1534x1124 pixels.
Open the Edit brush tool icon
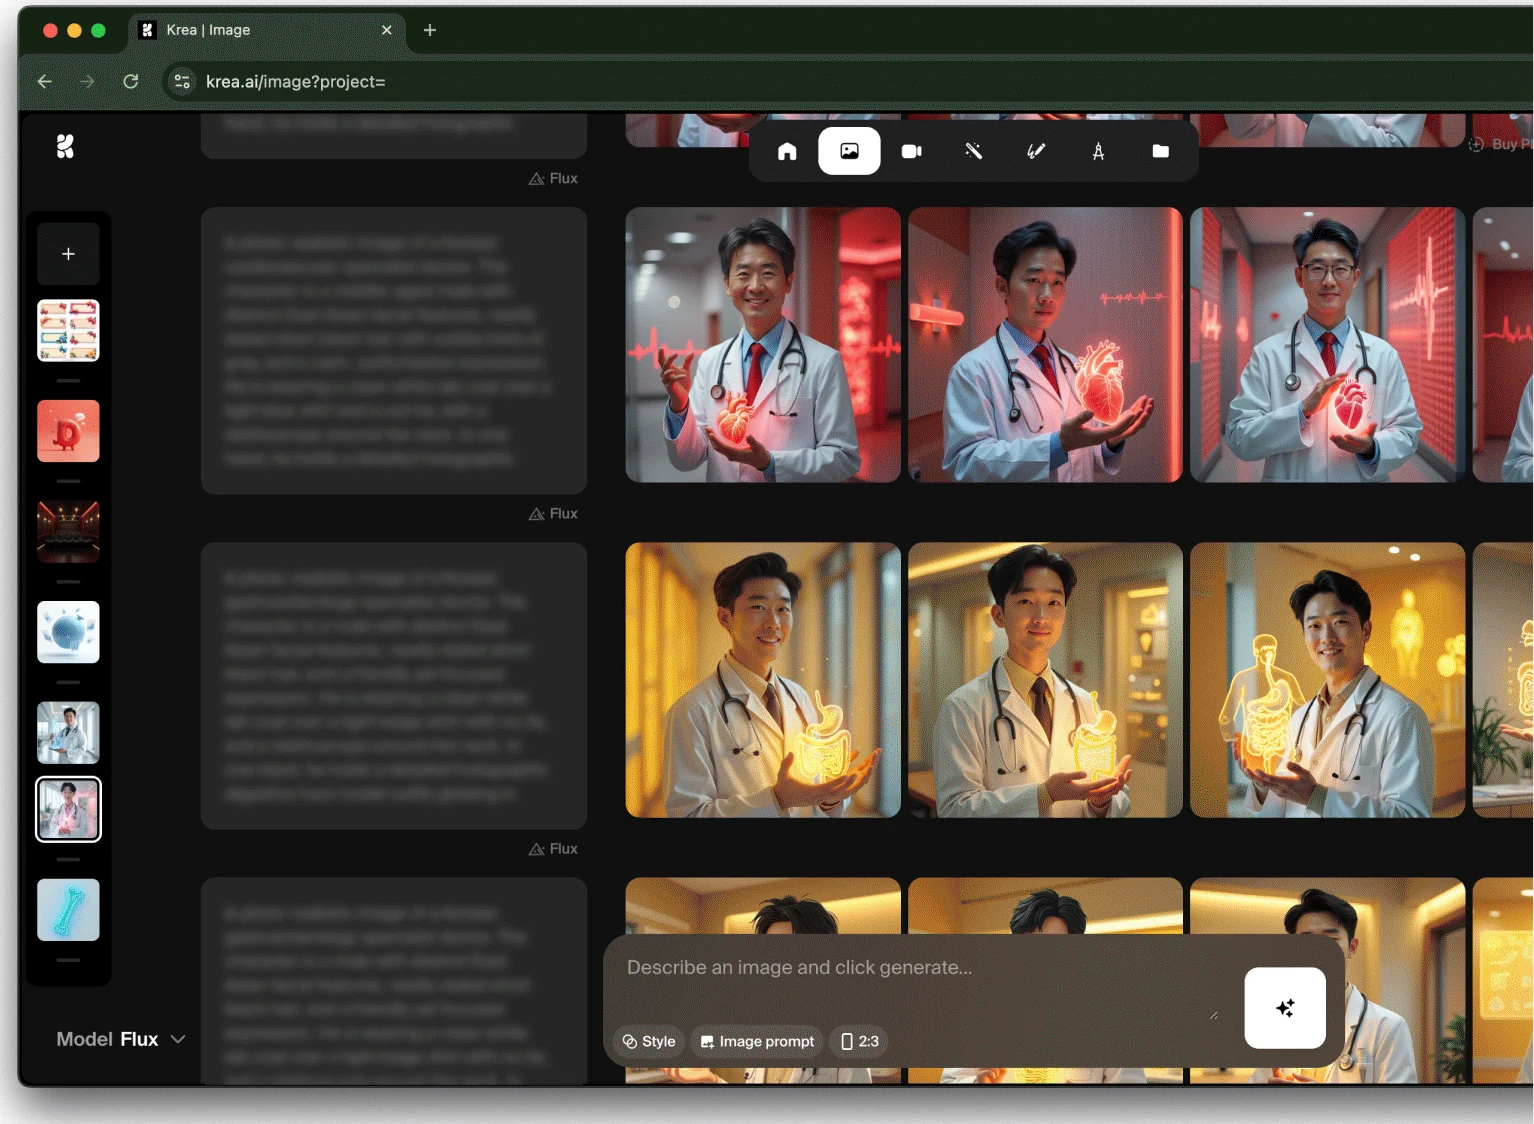1036,151
